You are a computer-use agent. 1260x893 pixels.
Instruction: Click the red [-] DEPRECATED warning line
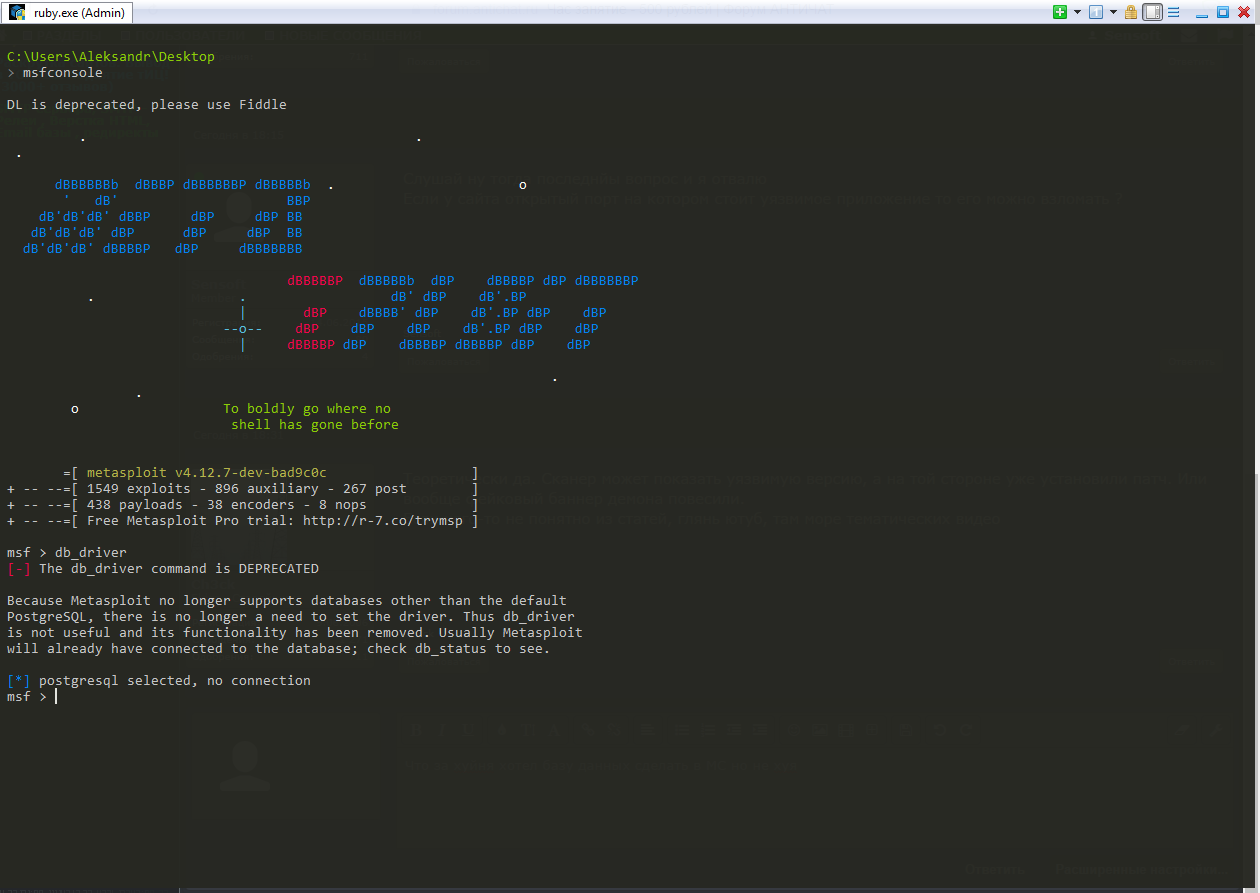(x=163, y=569)
